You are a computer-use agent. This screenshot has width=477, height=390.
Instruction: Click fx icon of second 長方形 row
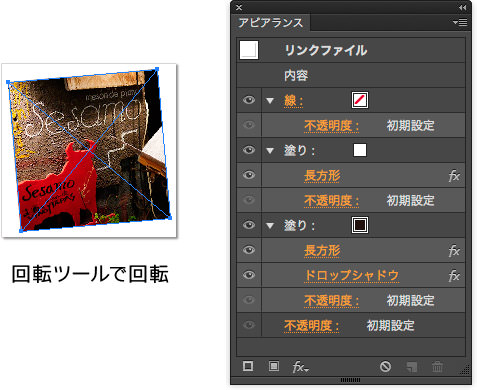click(454, 251)
